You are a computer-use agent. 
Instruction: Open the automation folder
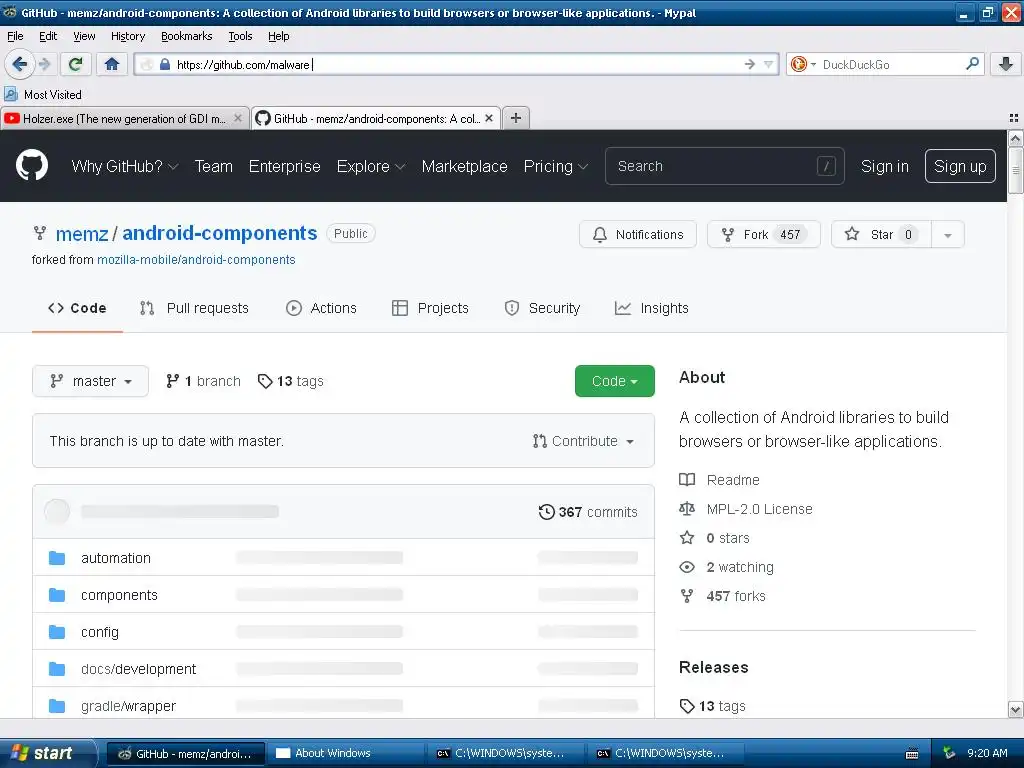(116, 558)
